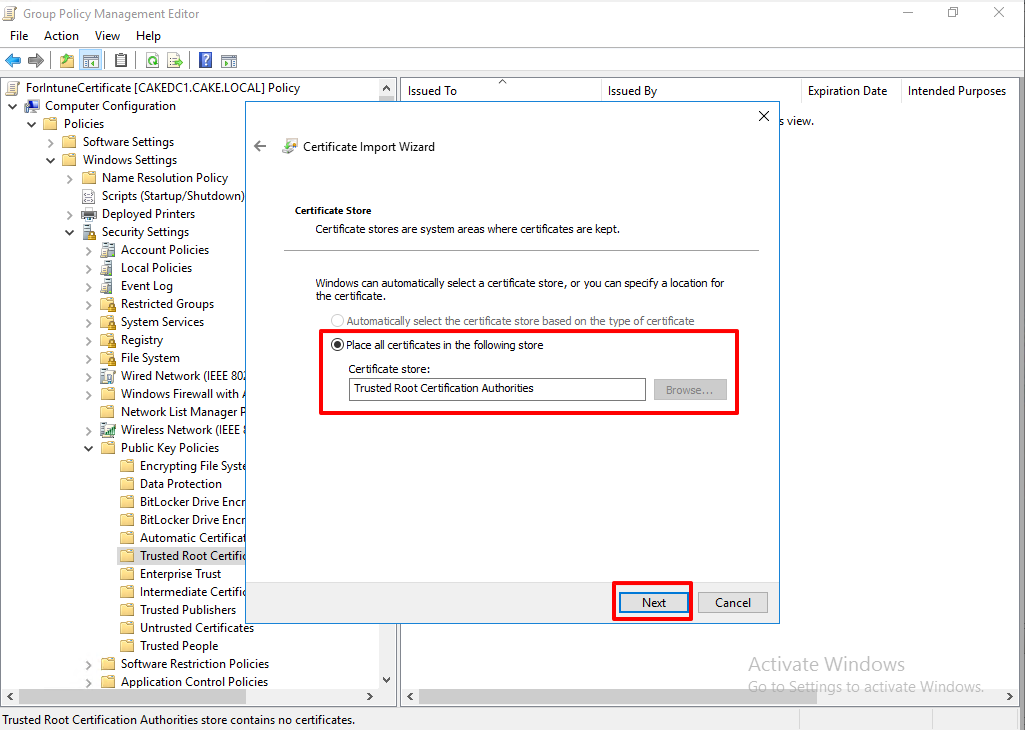Click the Browse... button for certificate store
1025x730 pixels.
click(x=690, y=390)
